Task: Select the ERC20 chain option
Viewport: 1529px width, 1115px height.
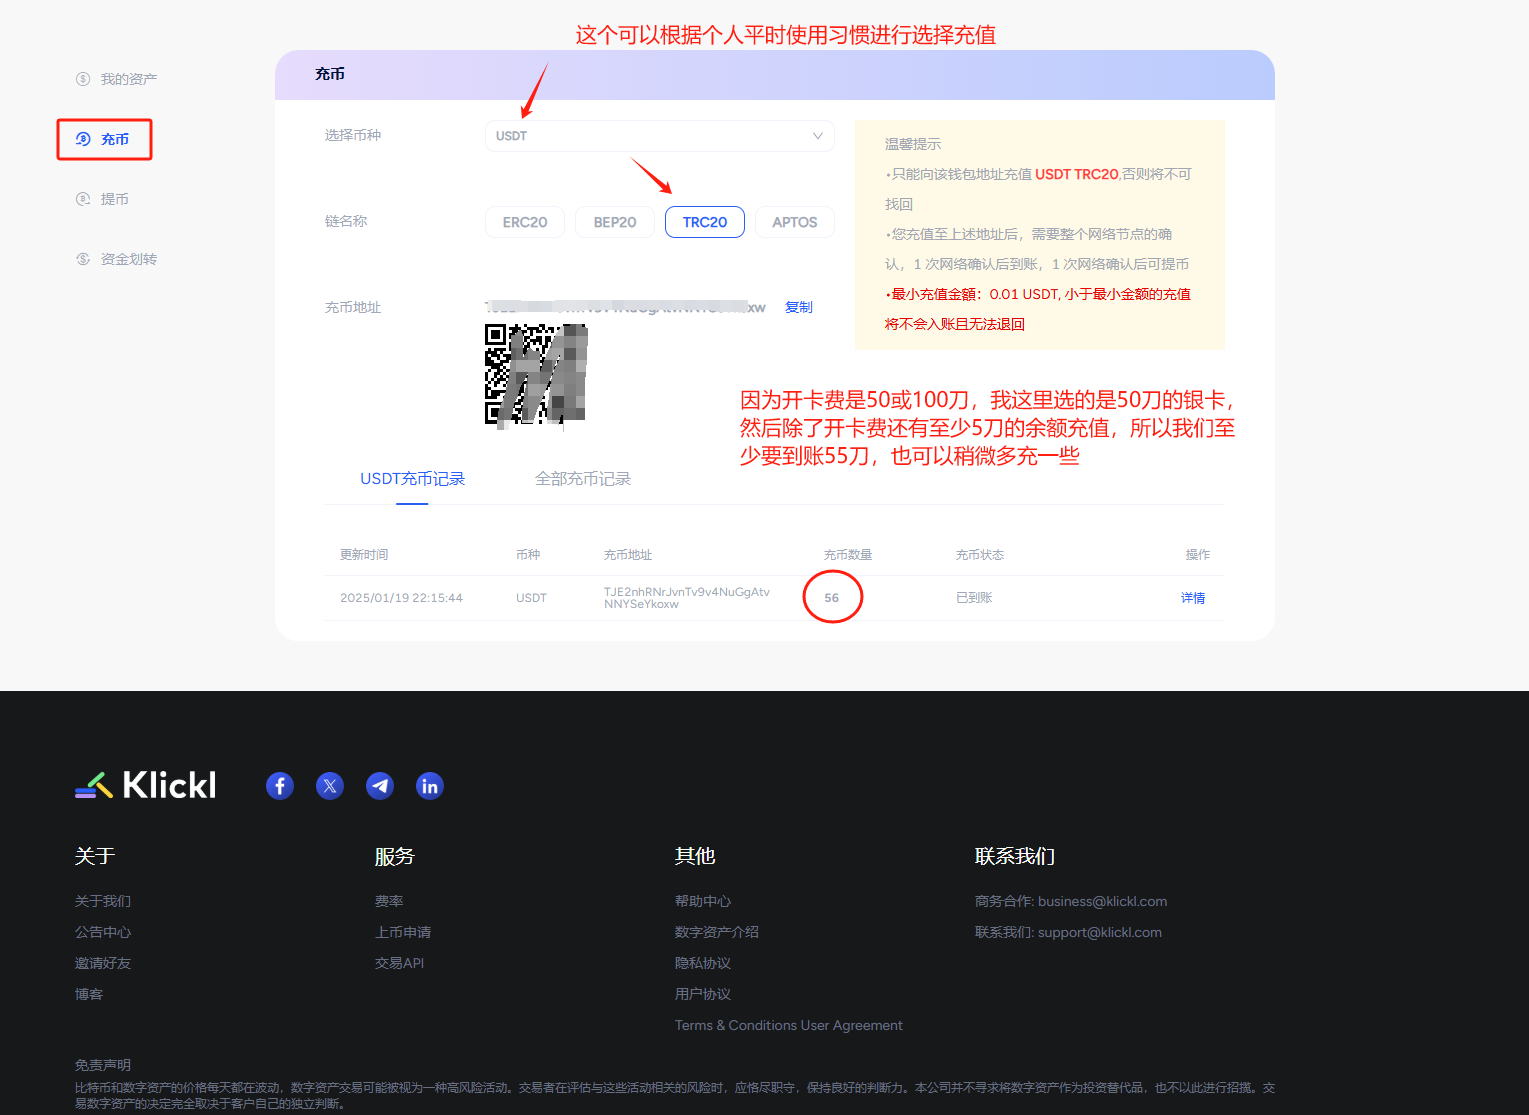Action: tap(525, 222)
